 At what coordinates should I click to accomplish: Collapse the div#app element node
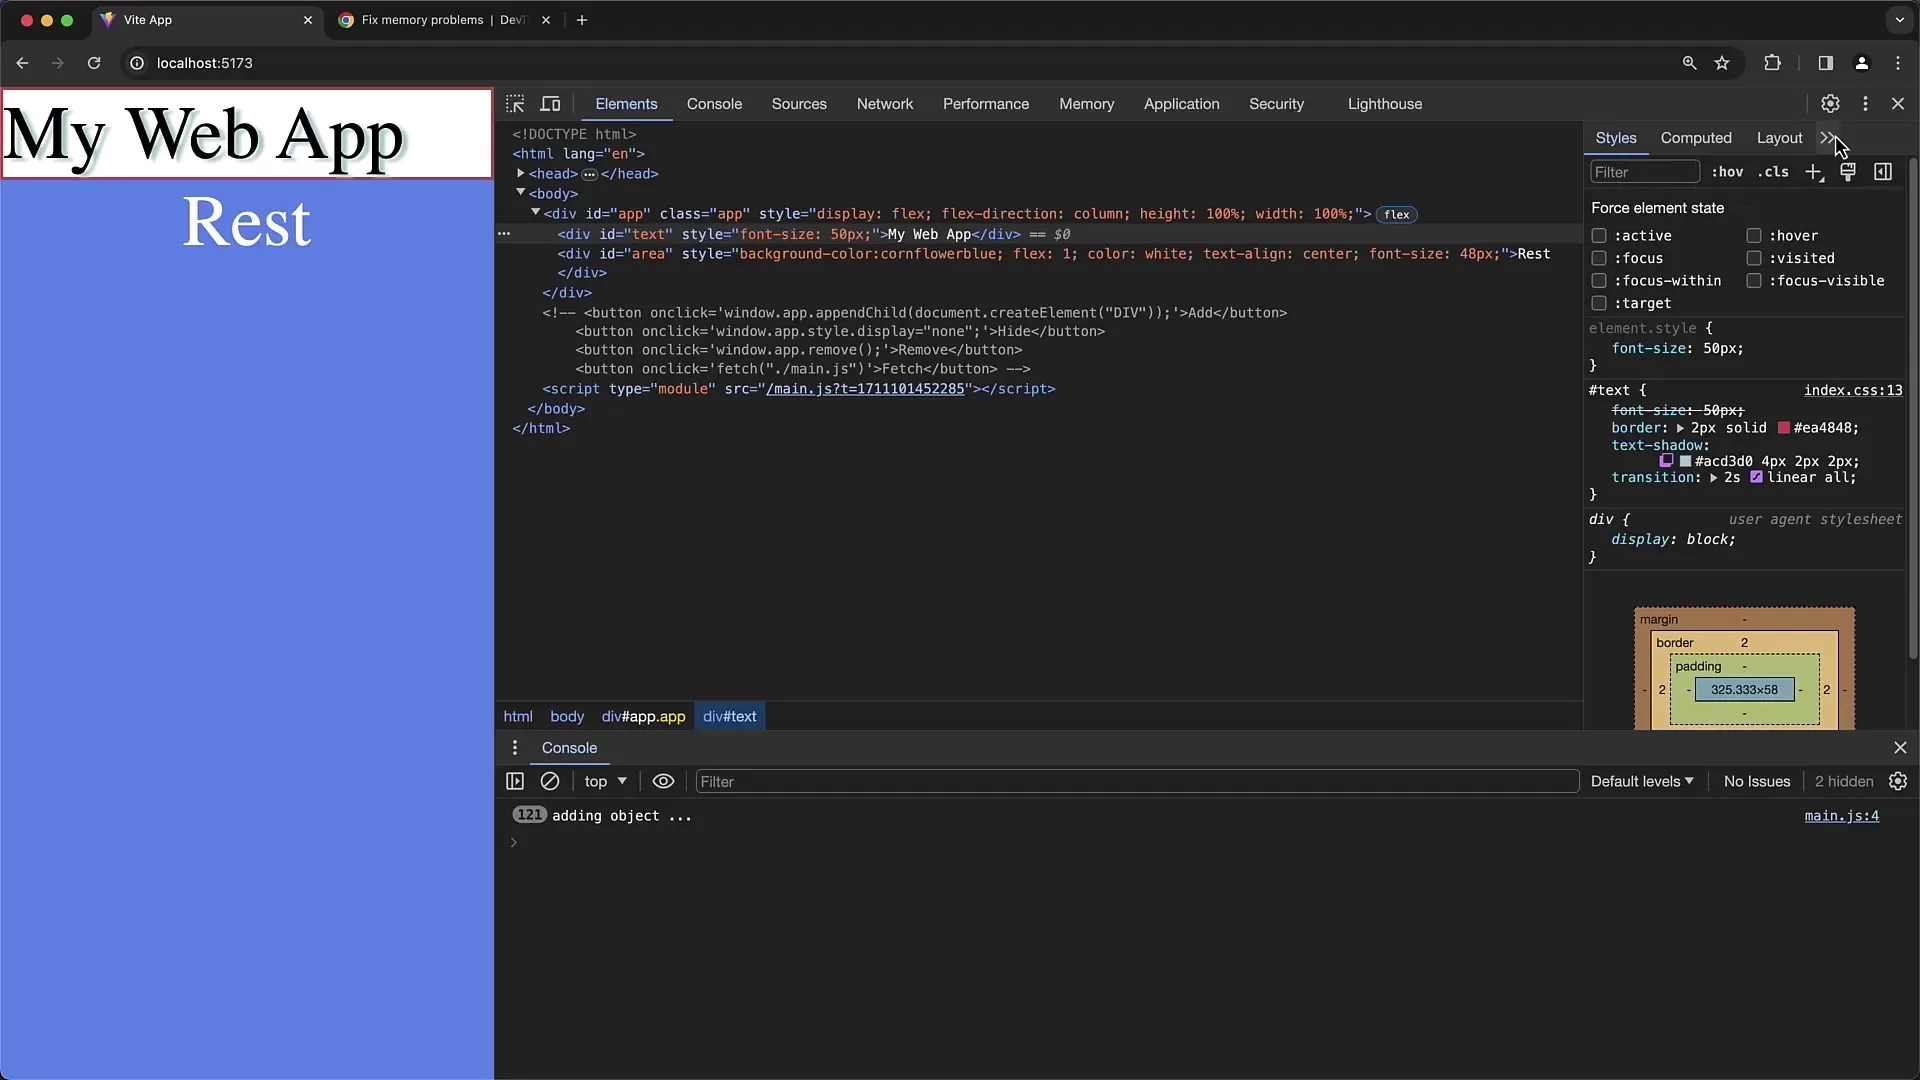(x=536, y=212)
